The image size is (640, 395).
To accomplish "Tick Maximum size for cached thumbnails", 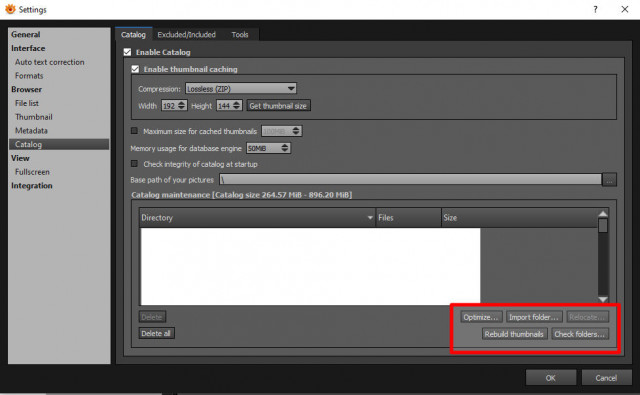I will 134,131.
